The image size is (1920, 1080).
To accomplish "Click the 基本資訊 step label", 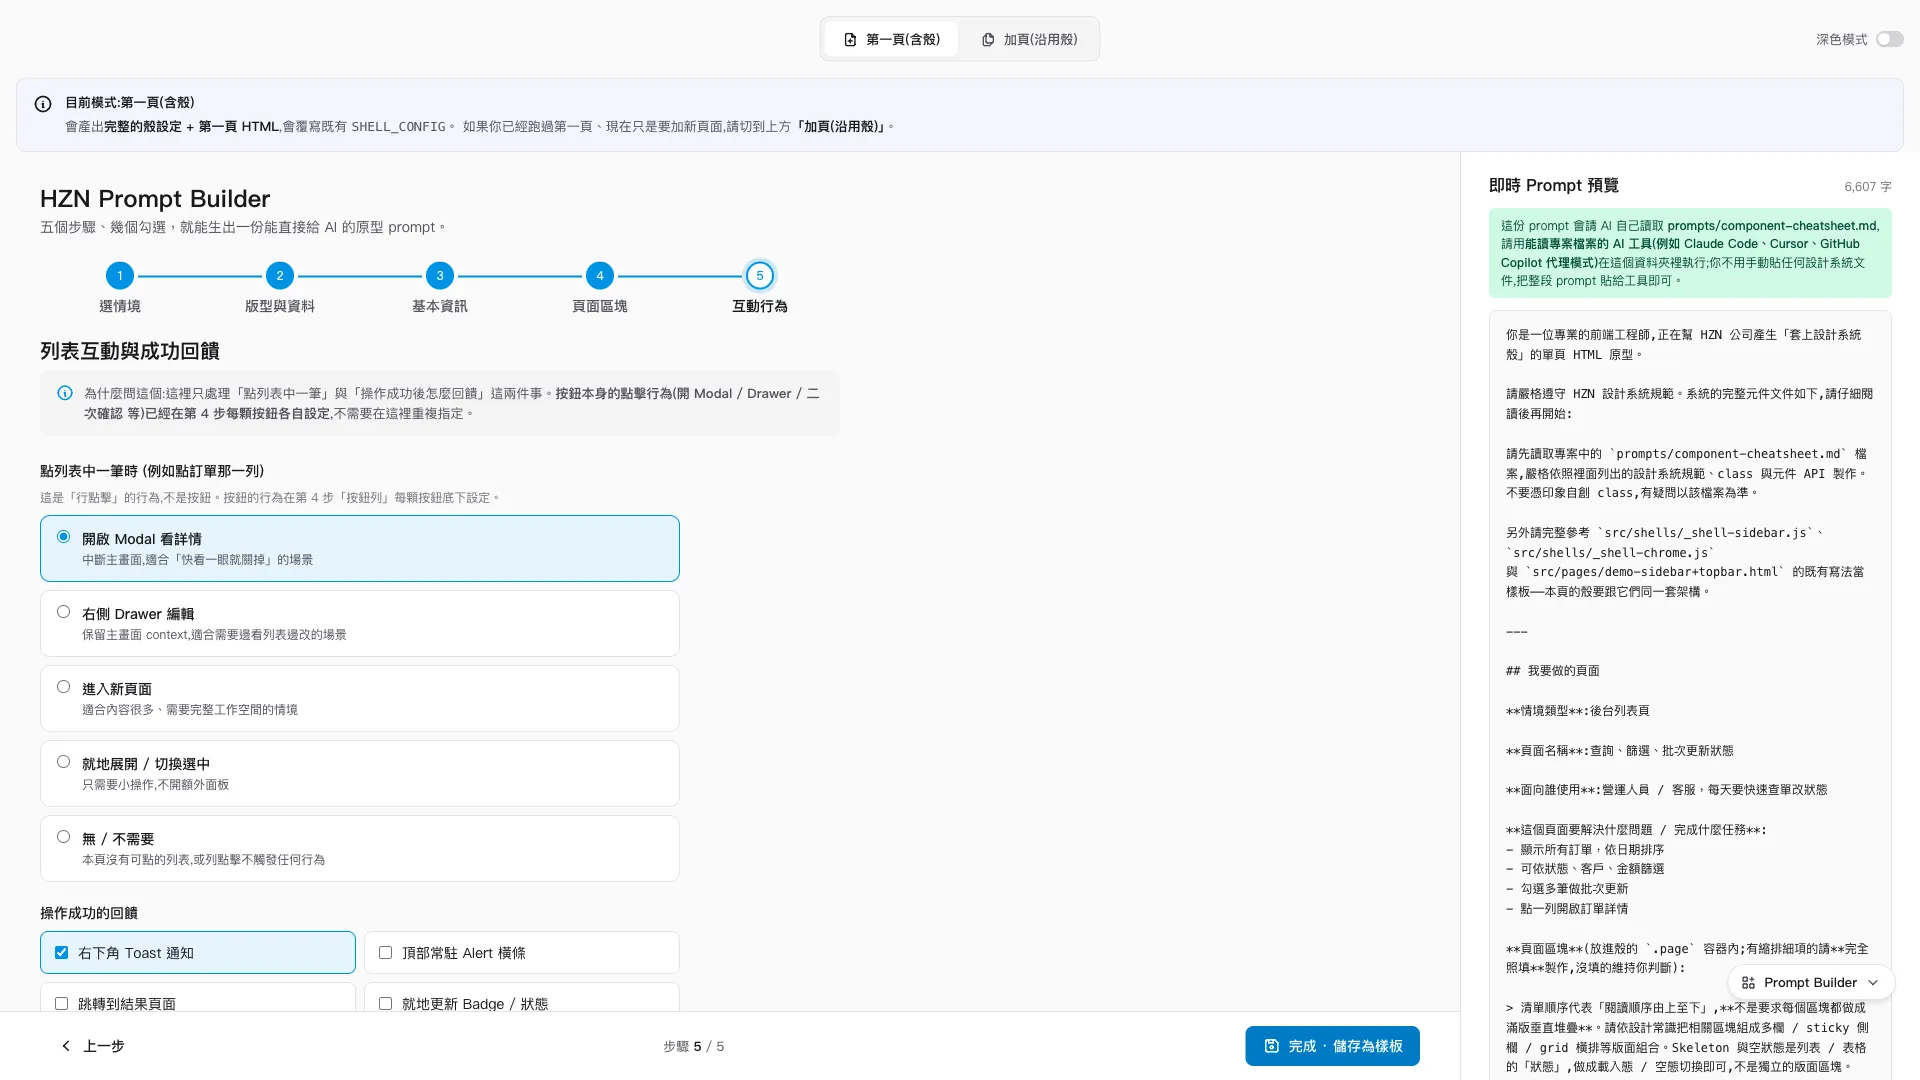I will 439,306.
